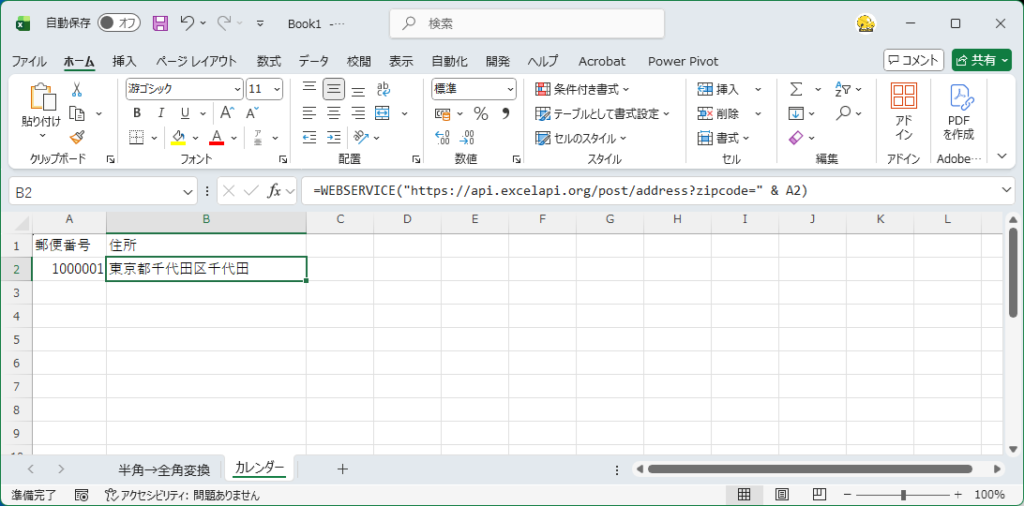Open the 挿入 ribbon tab
Viewport: 1024px width, 506px height.
125,61
